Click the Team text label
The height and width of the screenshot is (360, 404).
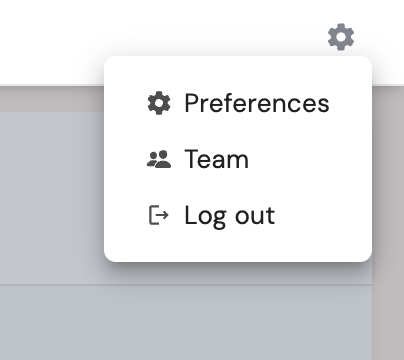217,159
